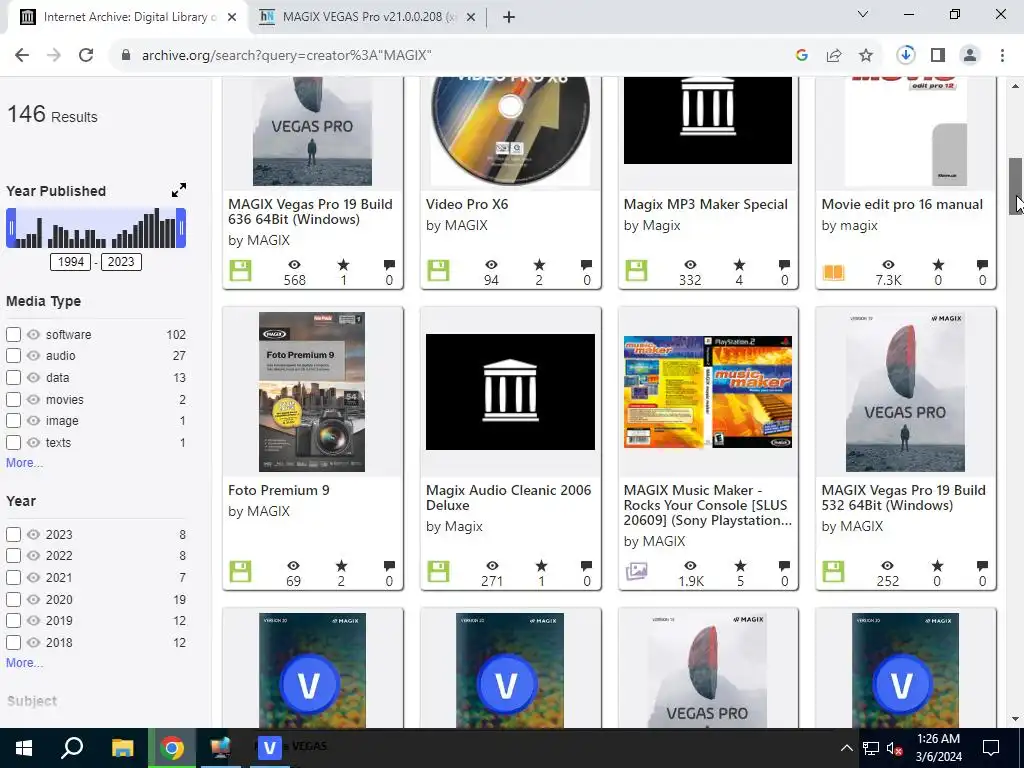Hide texts media type with eye toggle
This screenshot has width=1024, height=768.
[33, 443]
